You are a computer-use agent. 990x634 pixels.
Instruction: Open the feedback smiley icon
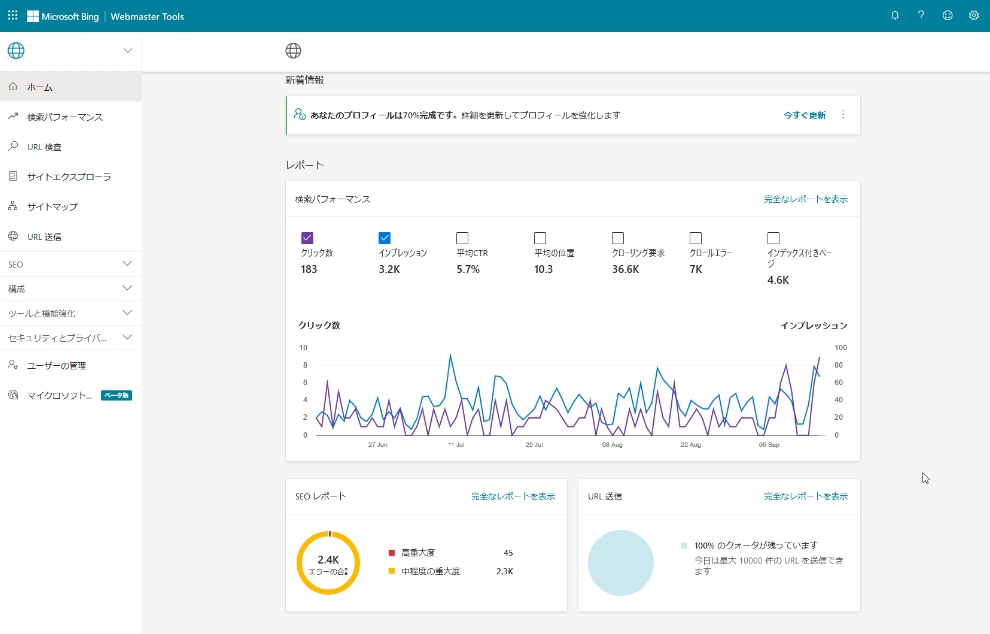click(948, 15)
